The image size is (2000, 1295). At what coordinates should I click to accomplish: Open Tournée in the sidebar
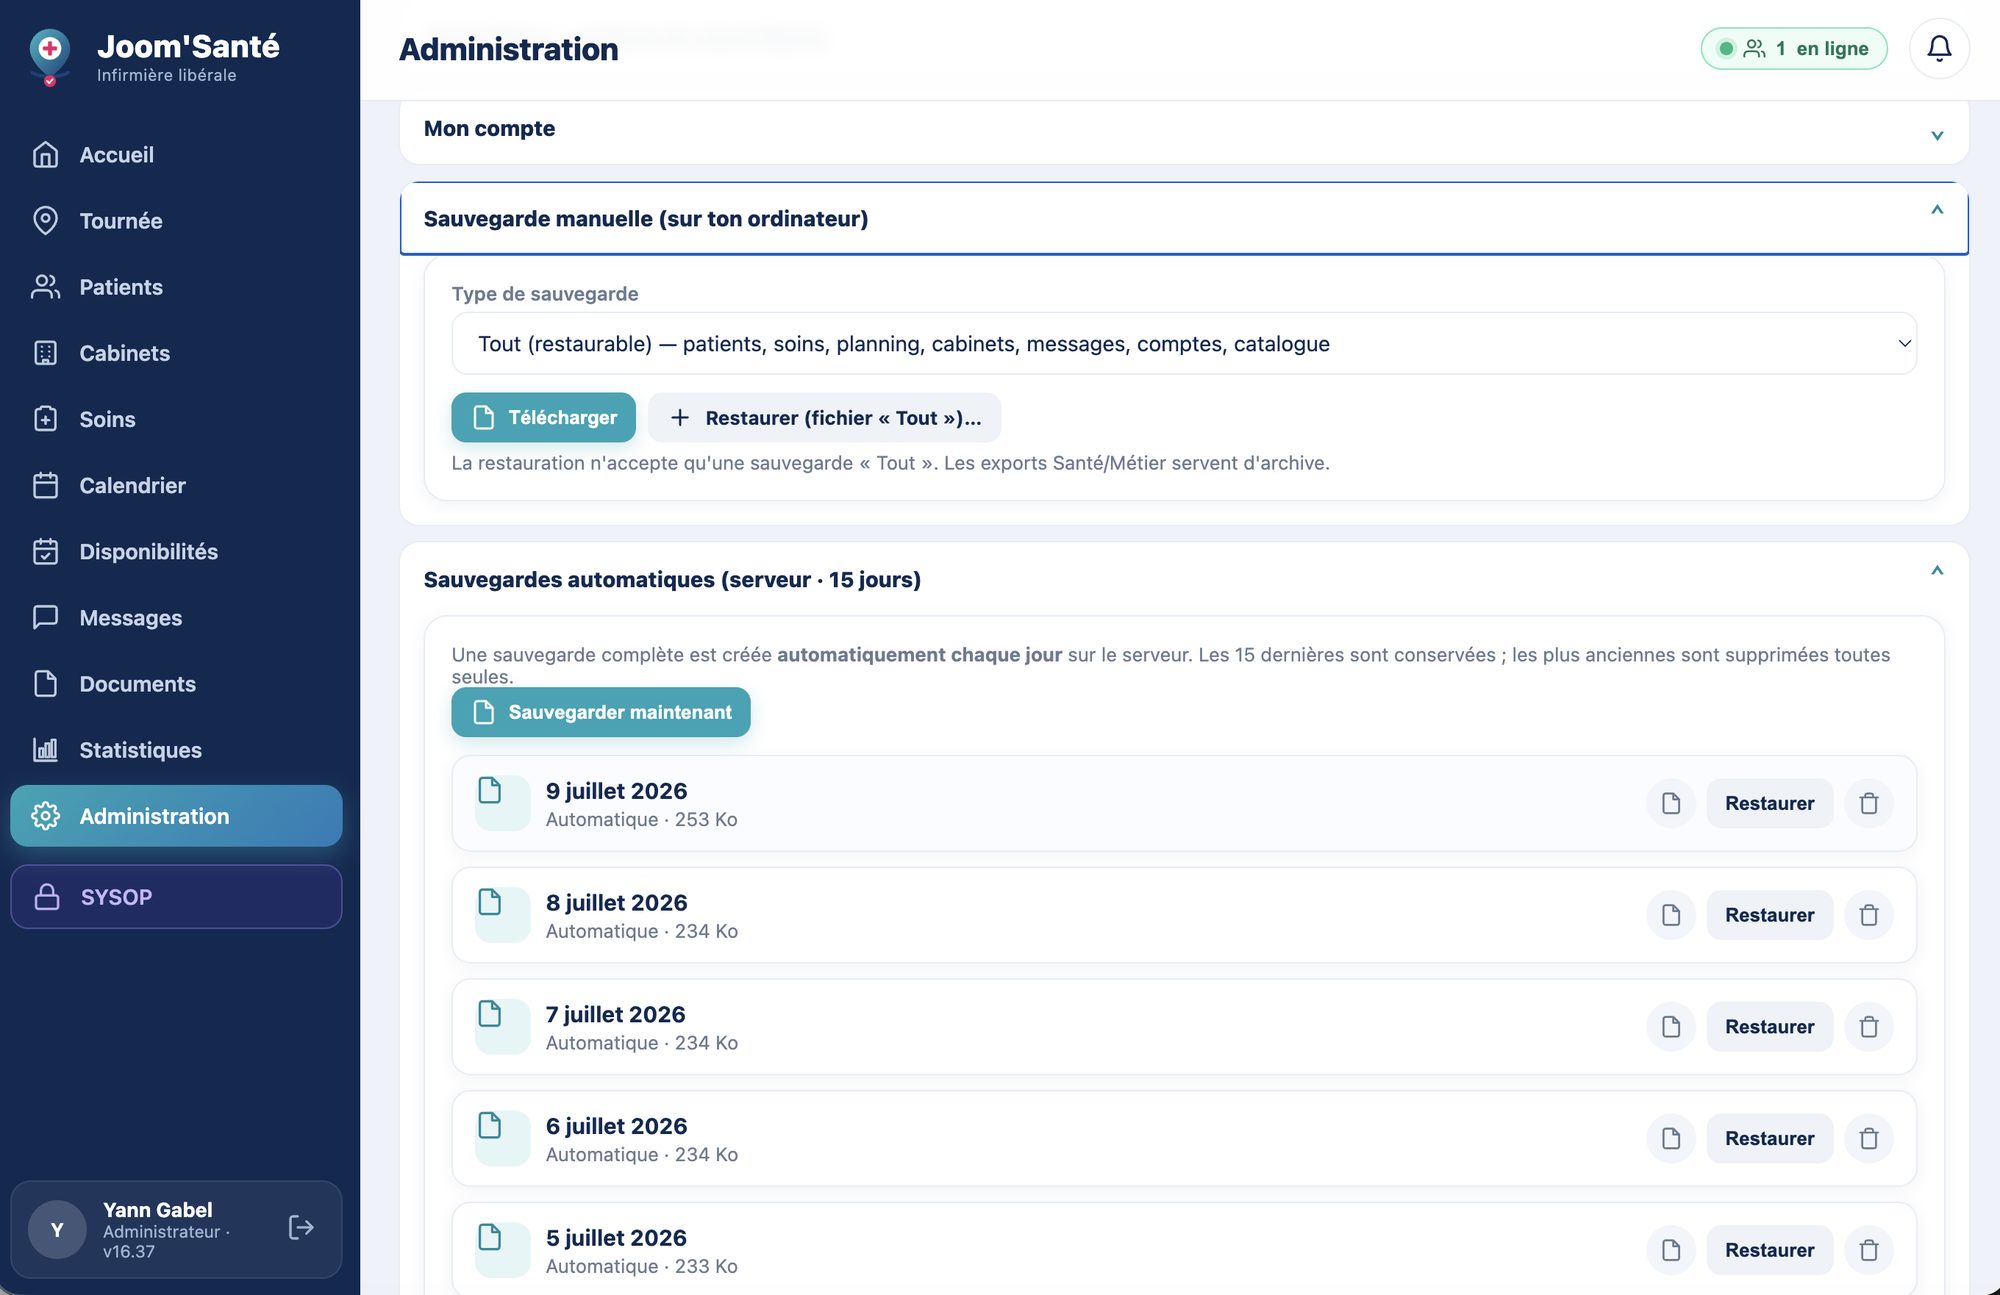click(176, 221)
